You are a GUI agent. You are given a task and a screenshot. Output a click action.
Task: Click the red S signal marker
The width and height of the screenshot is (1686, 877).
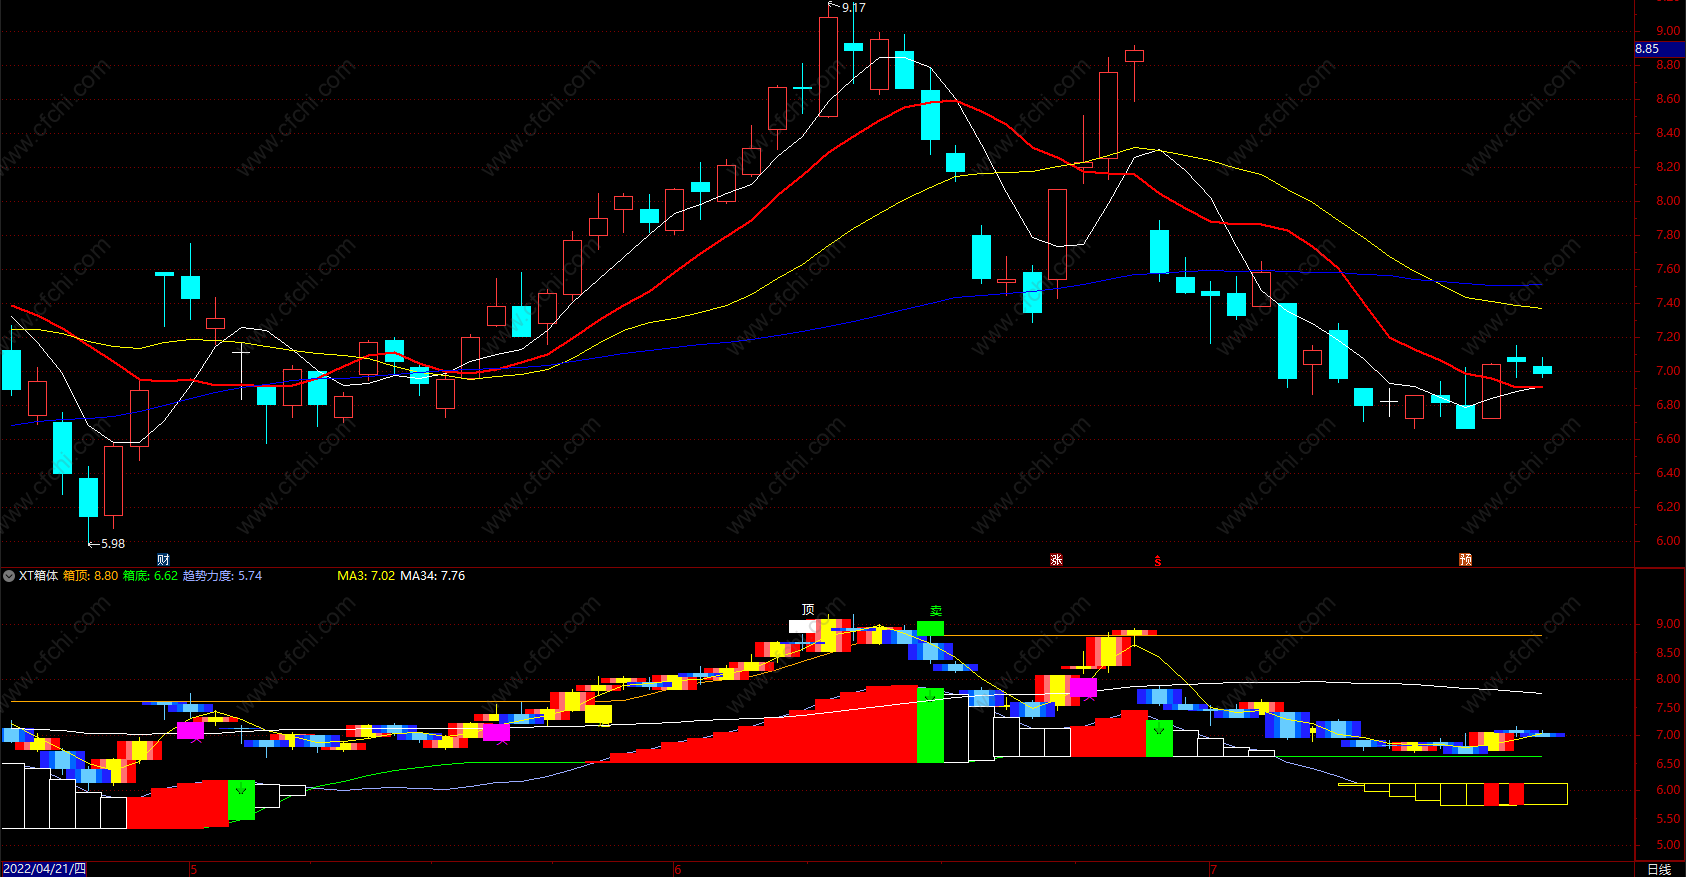[x=1158, y=561]
